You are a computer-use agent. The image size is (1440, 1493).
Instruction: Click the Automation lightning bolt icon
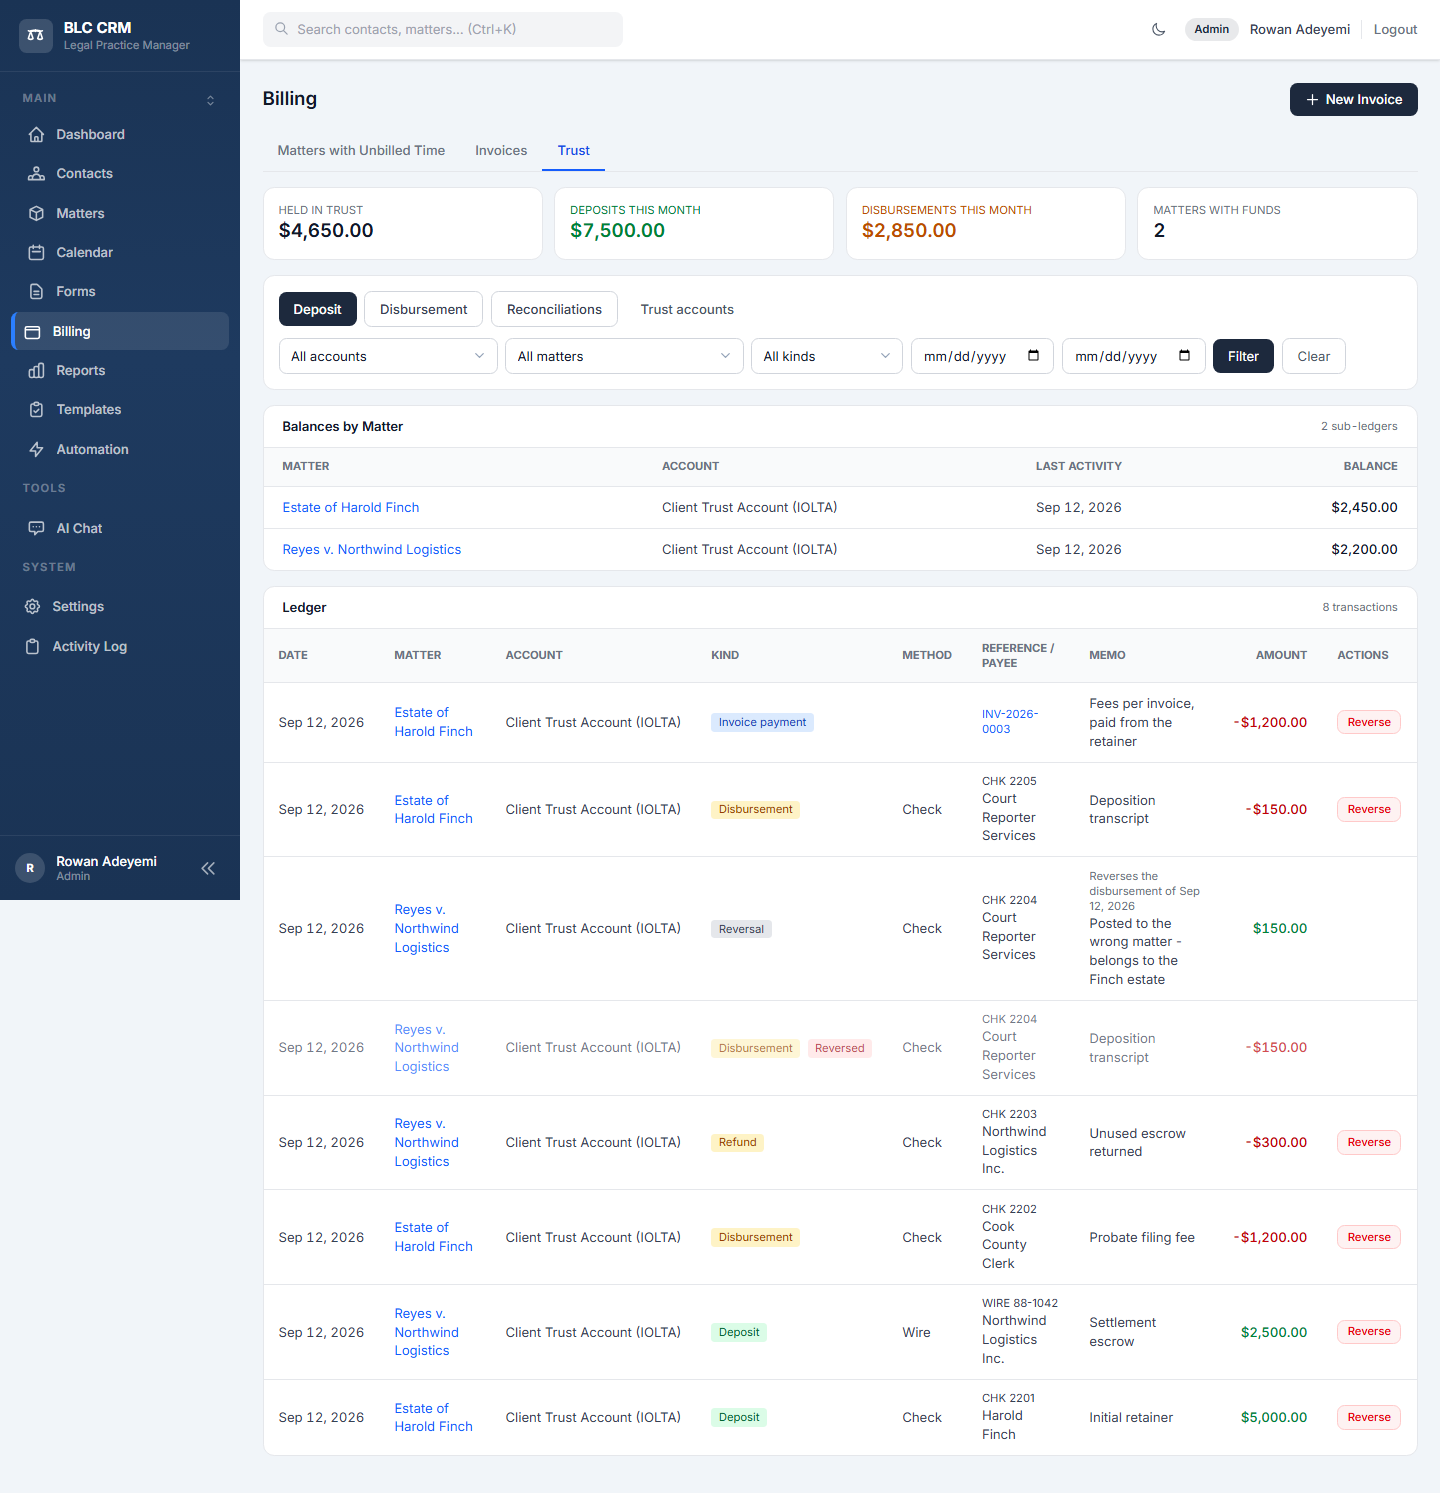37,450
